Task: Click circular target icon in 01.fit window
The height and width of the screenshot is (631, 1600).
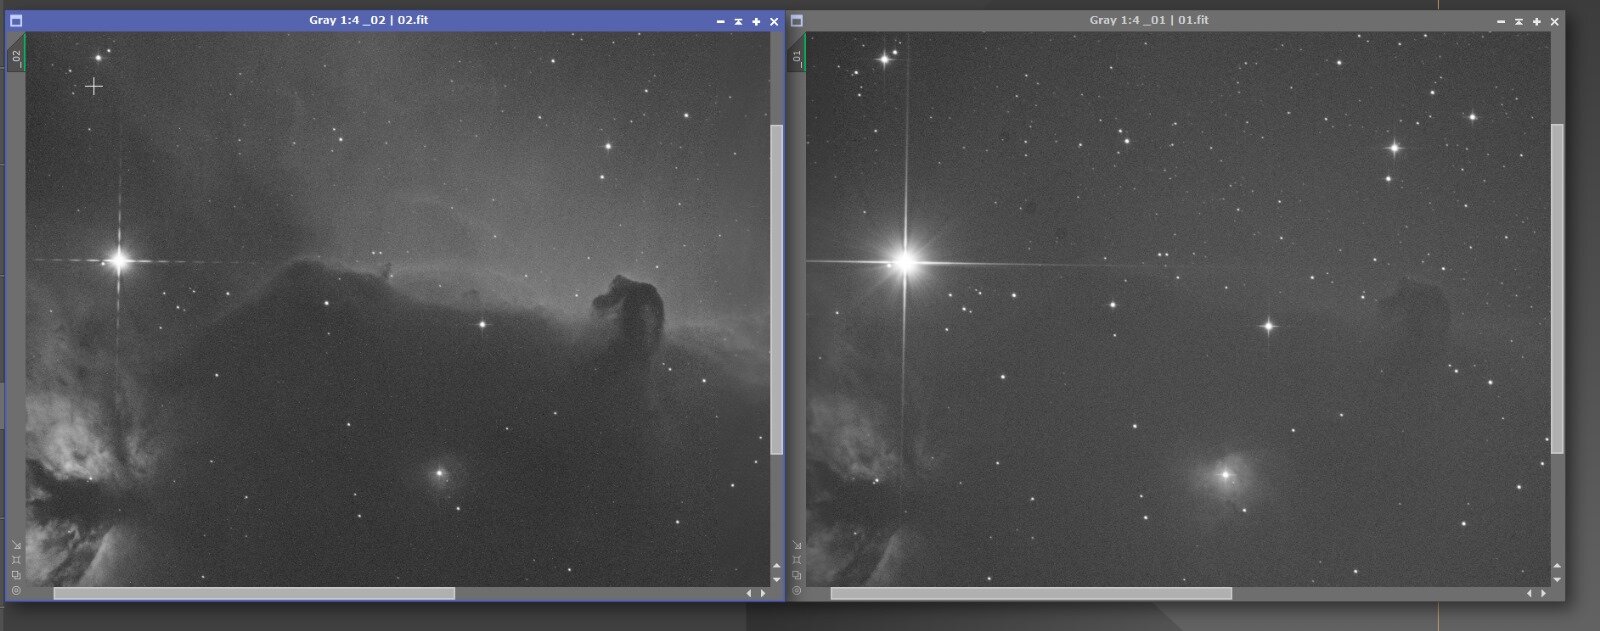Action: tap(797, 591)
